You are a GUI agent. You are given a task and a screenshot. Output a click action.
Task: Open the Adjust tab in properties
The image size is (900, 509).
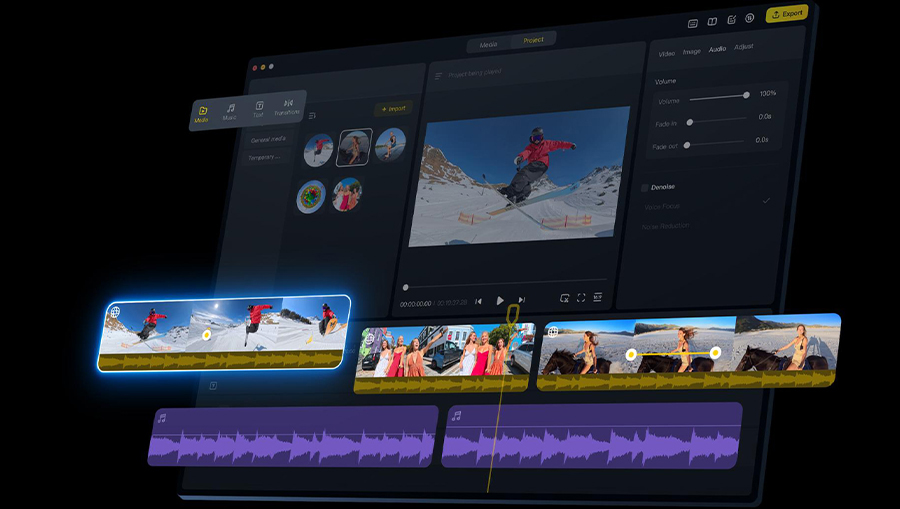pyautogui.click(x=744, y=47)
